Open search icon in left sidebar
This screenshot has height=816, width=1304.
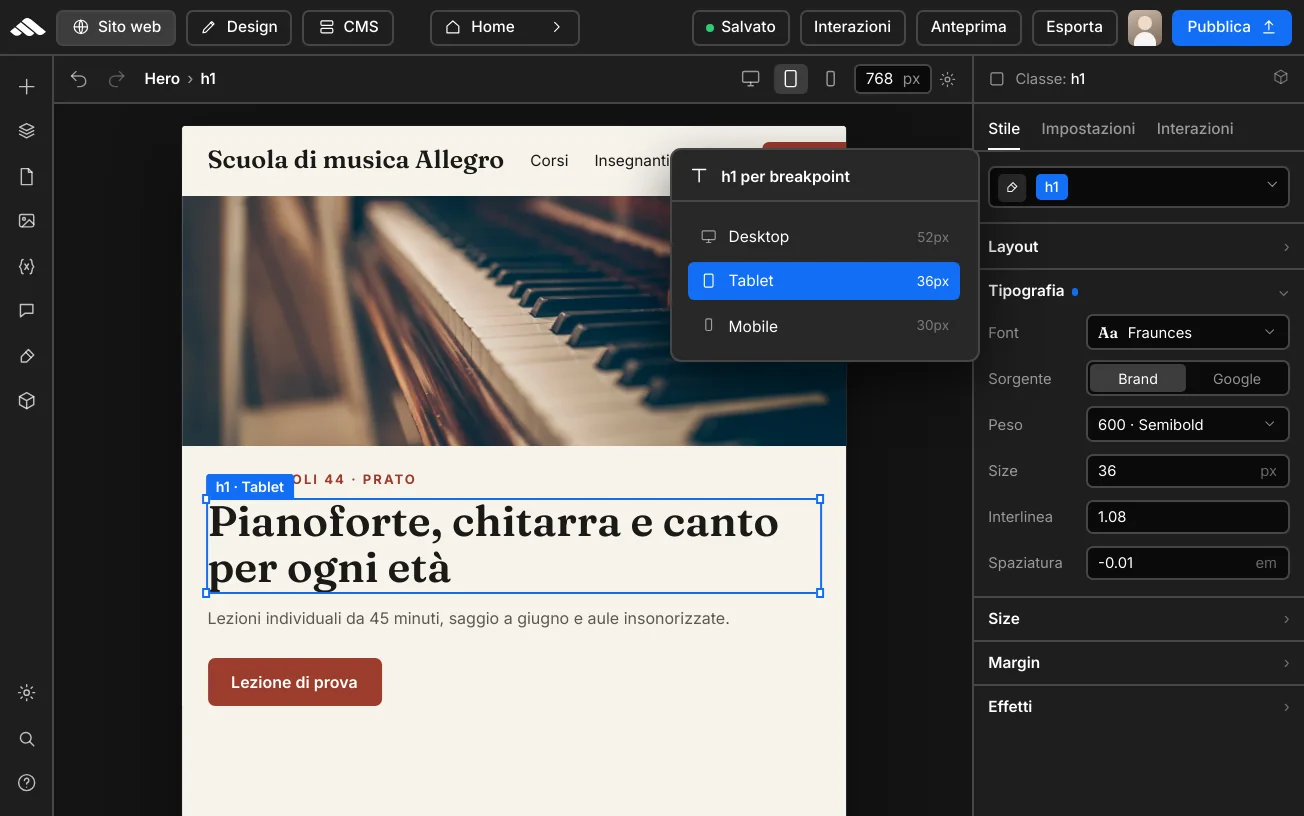coord(27,739)
